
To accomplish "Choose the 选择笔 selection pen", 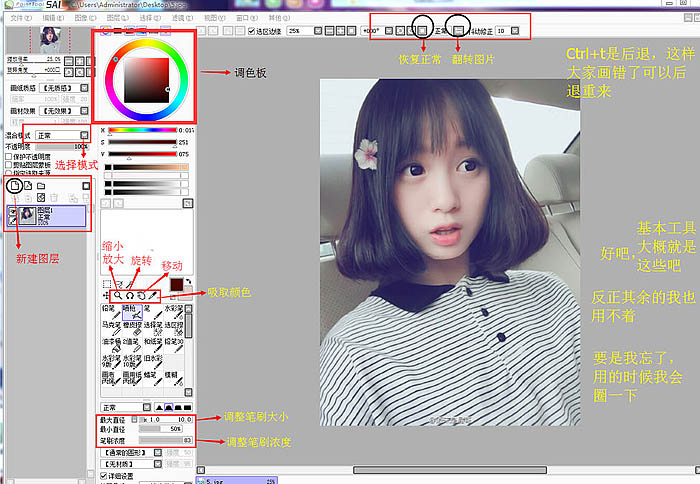I will click(x=153, y=329).
